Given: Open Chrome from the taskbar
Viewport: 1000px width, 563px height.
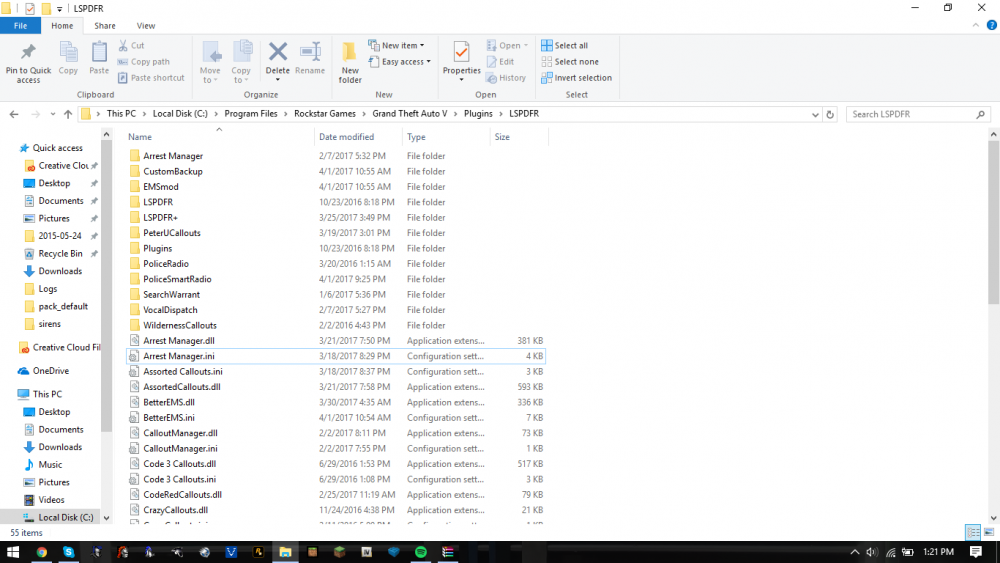Looking at the screenshot, I should 41,552.
